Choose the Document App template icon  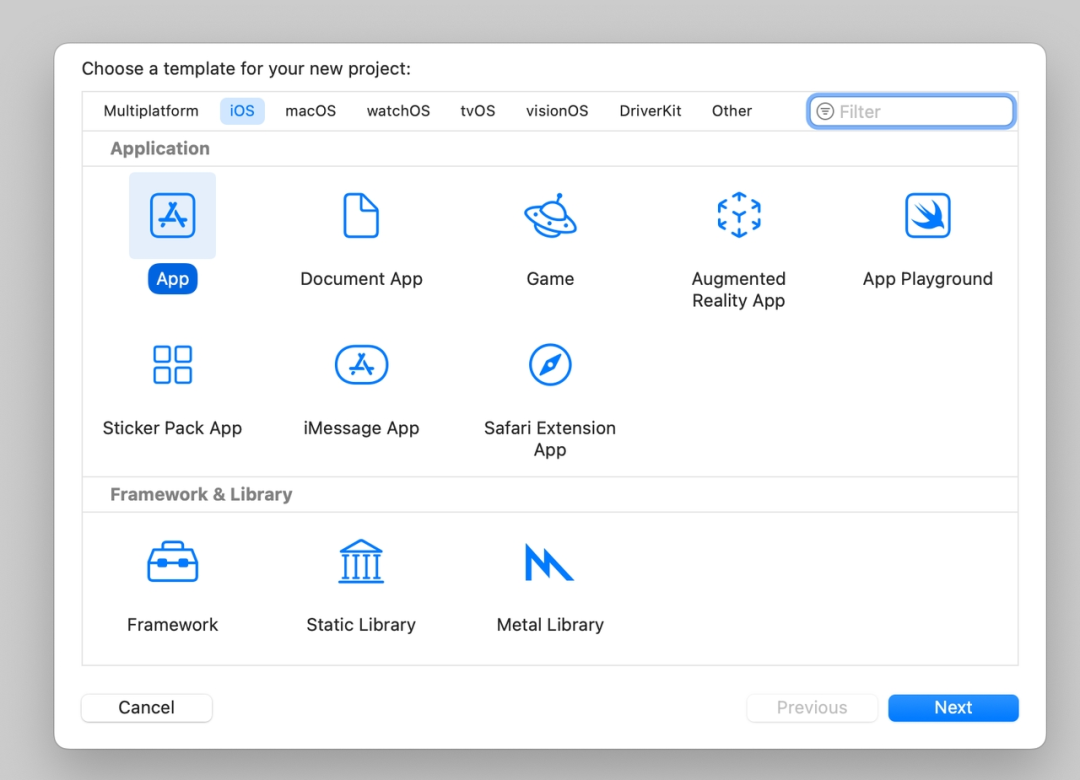coord(361,216)
